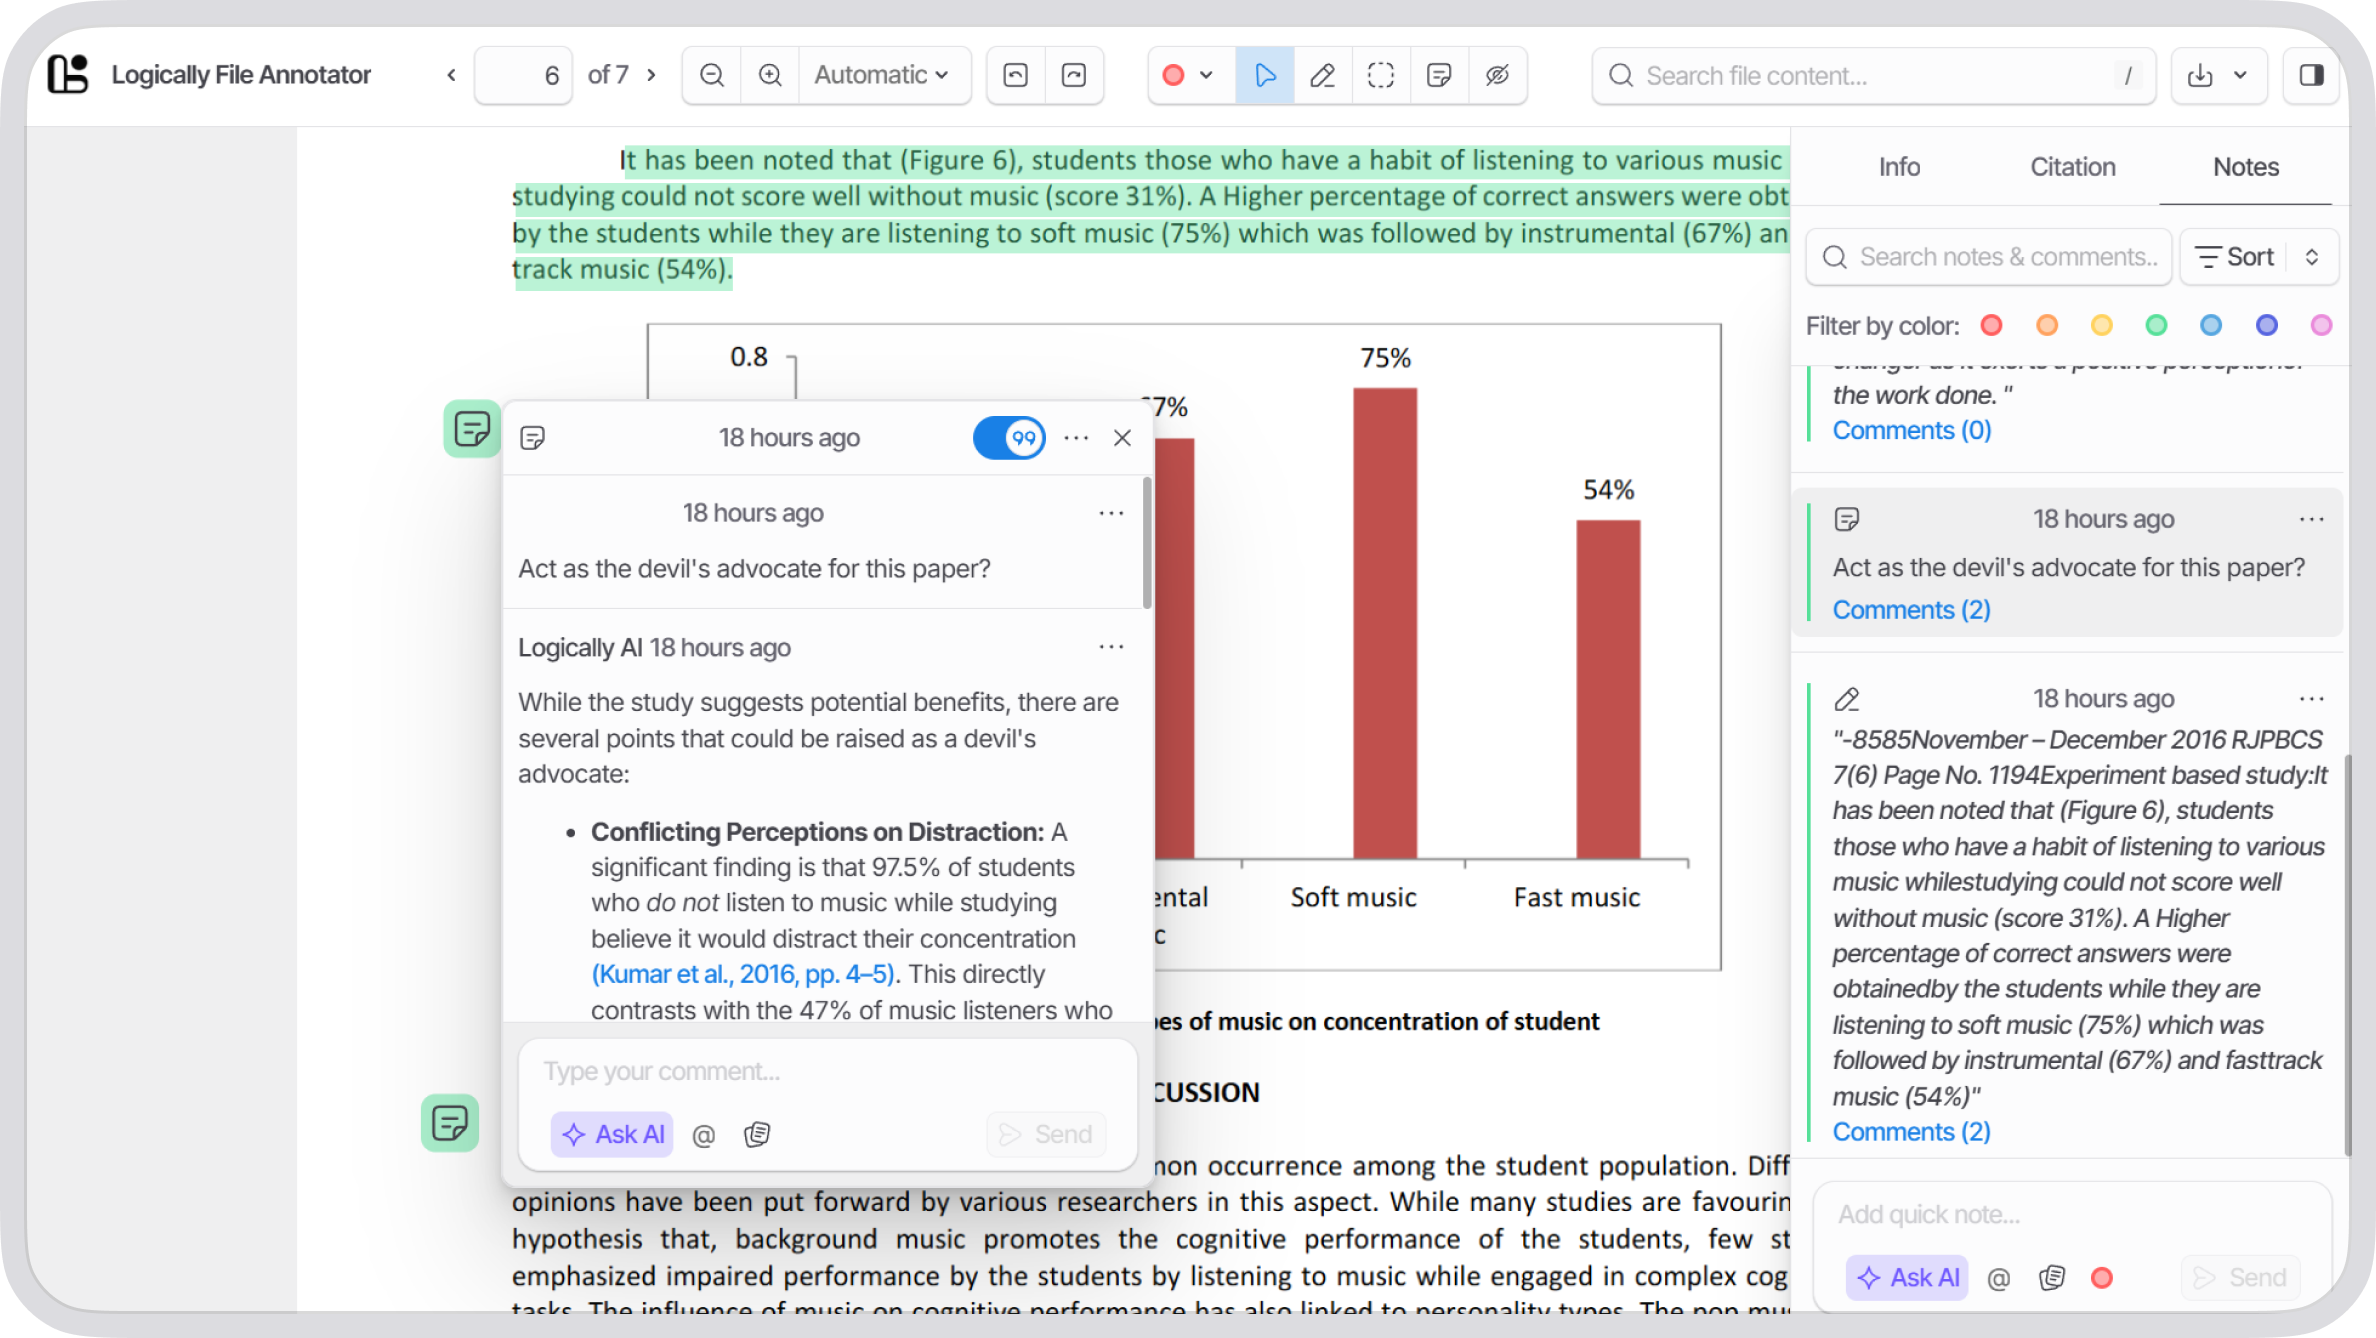Click the Search file content field
Screen dimensions: 2376x1338
tap(1873, 75)
